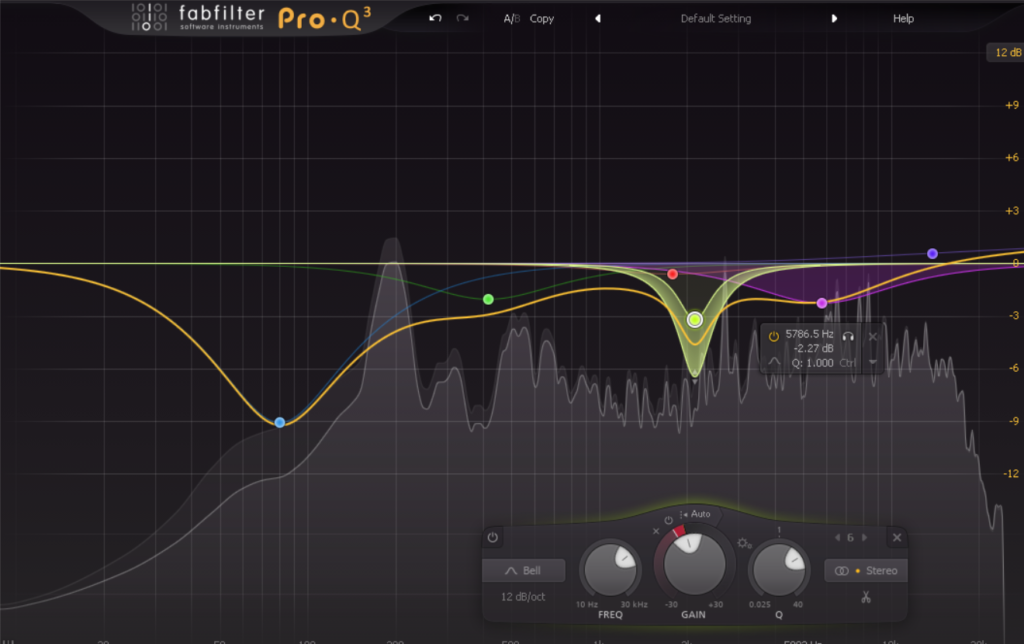Click the 5786.5 Hz frequency value

(809, 334)
